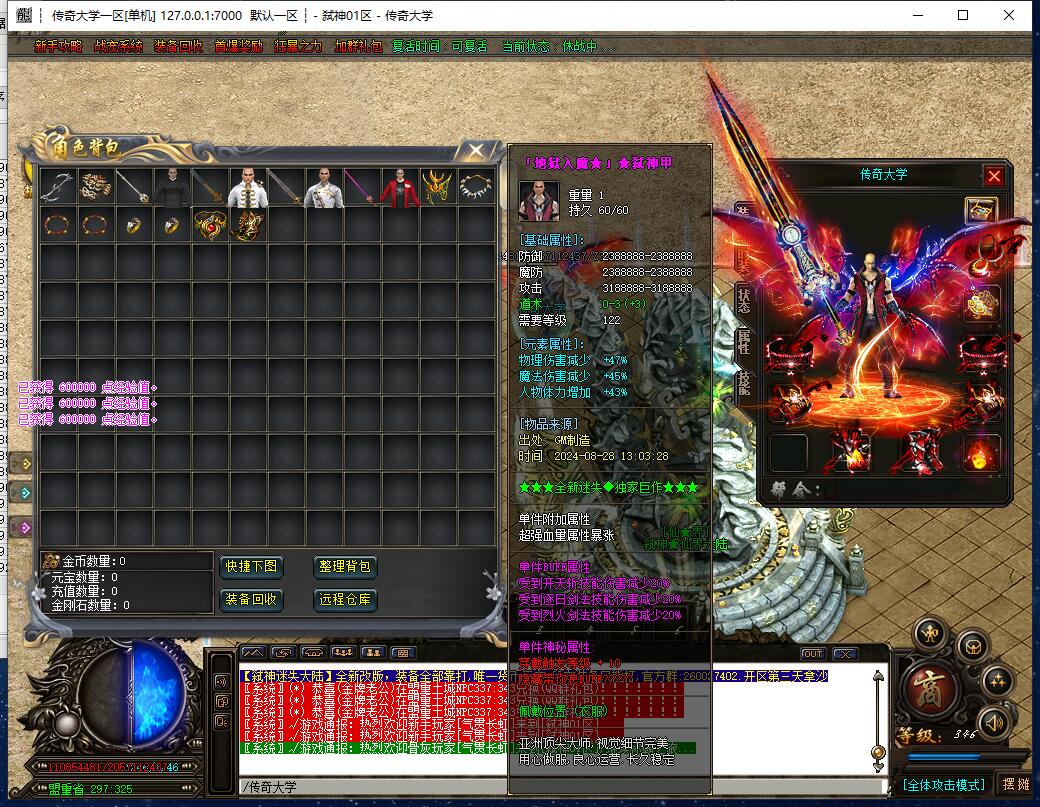This screenshot has height=807, width=1040.
Task: Select the silver staff item in the backpack
Action: tap(133, 187)
